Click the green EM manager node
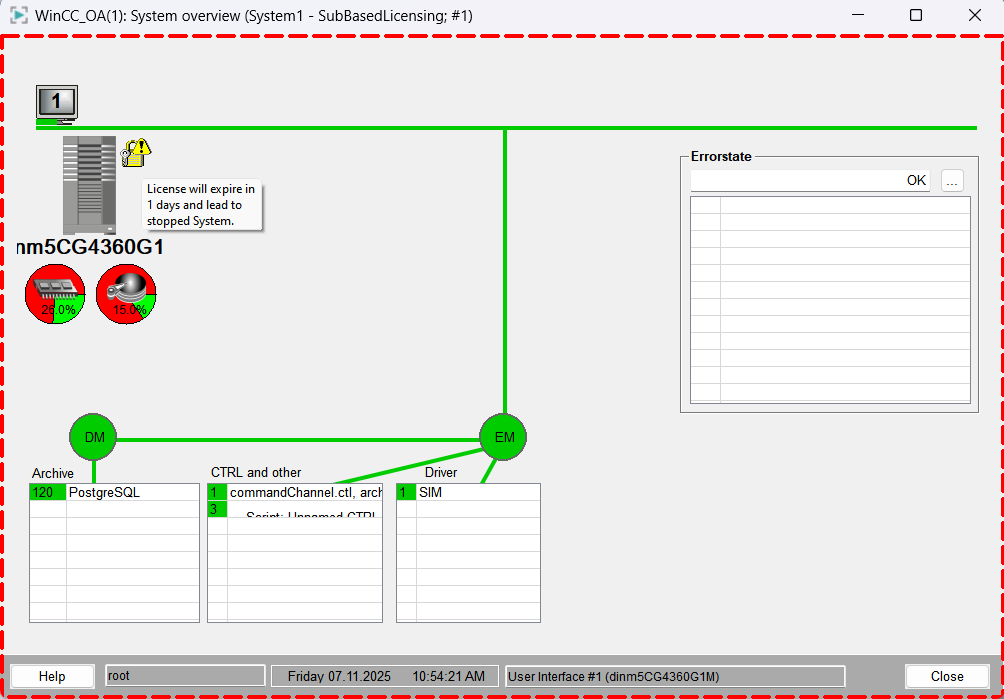The width and height of the screenshot is (1004, 699). [503, 437]
